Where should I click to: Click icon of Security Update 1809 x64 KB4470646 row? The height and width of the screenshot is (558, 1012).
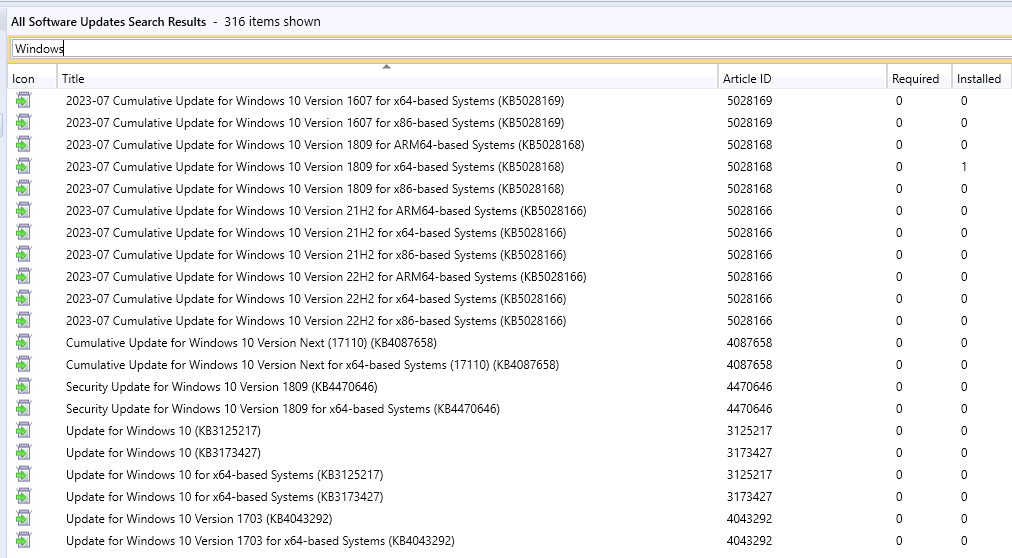(23, 408)
